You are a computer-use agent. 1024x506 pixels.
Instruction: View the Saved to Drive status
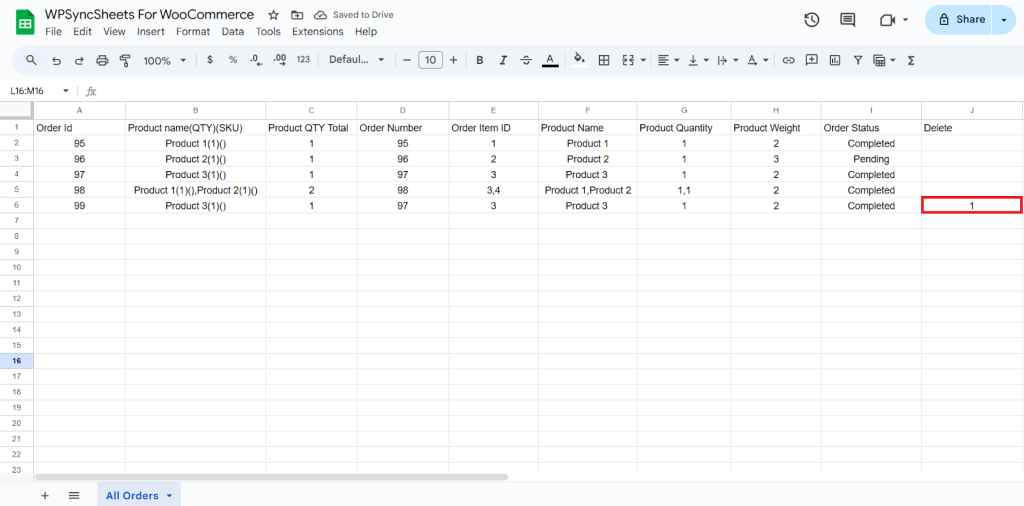point(353,14)
